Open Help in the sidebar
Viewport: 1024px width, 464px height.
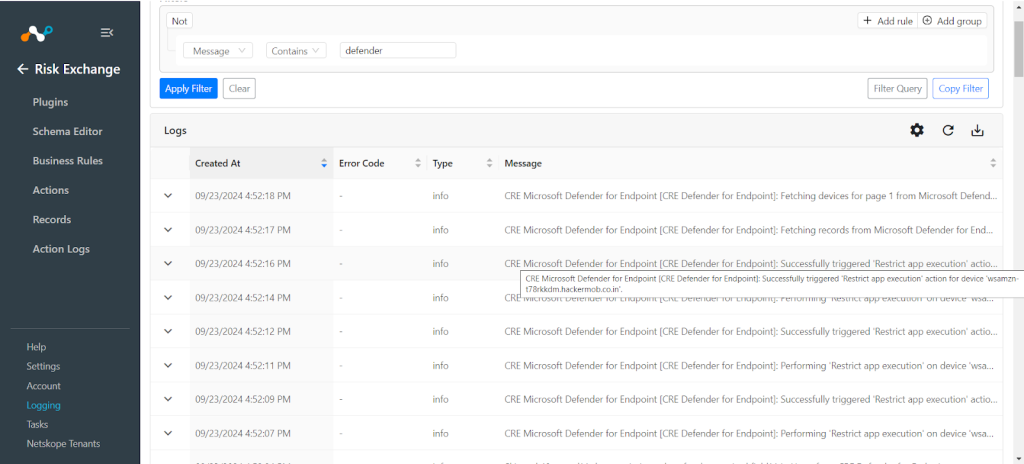36,347
